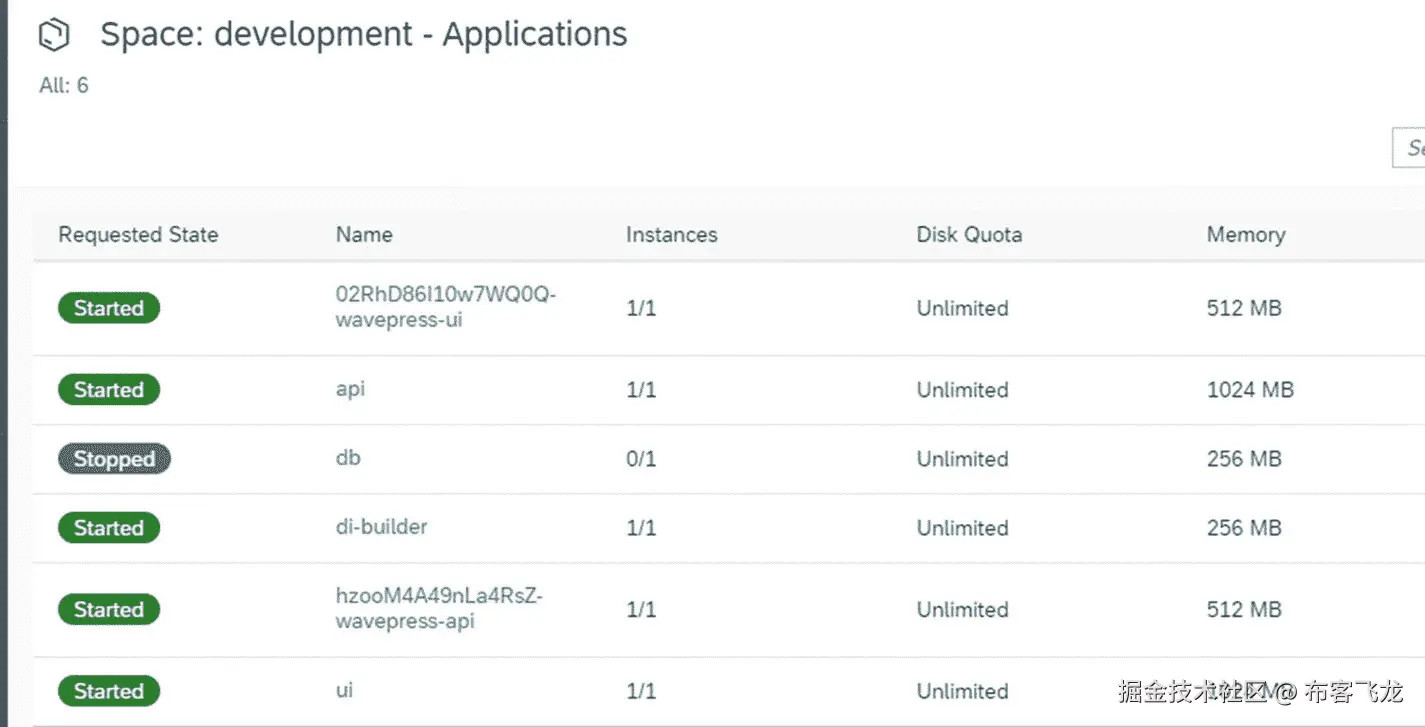Image resolution: width=1425 pixels, height=727 pixels.
Task: Open the ui application link
Action: point(344,690)
